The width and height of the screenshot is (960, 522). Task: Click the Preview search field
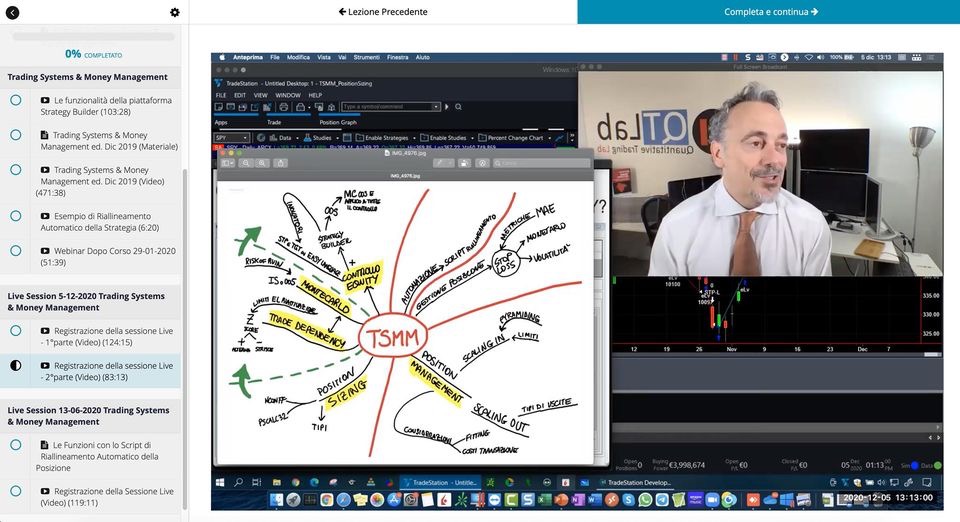542,163
